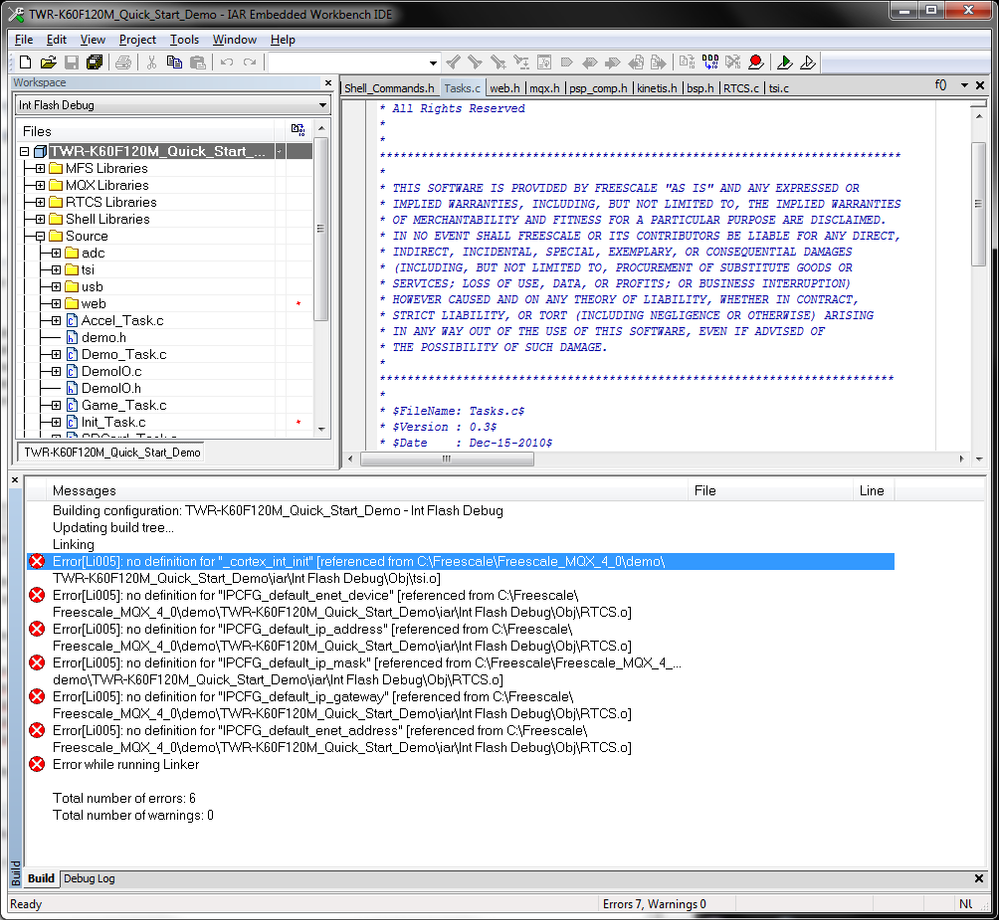
Task: Close the active editor tab
Action: click(980, 85)
